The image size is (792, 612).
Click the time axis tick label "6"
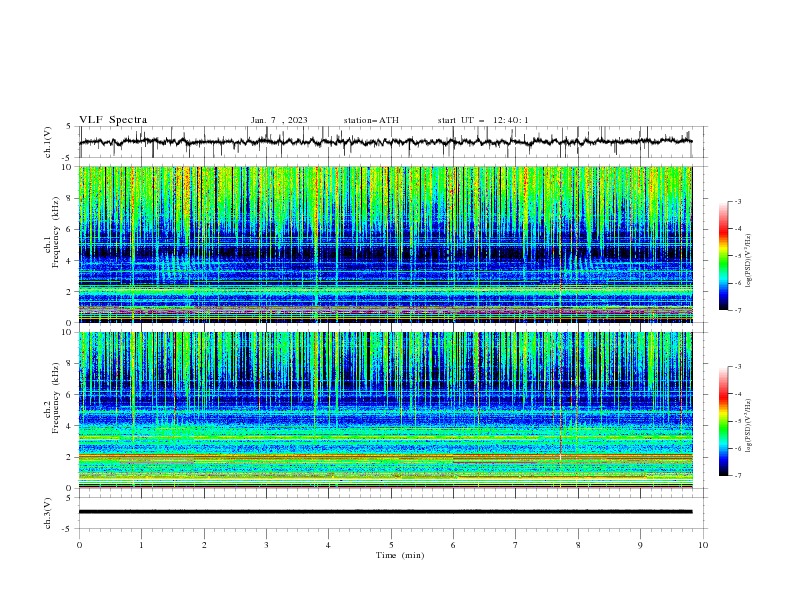453,545
